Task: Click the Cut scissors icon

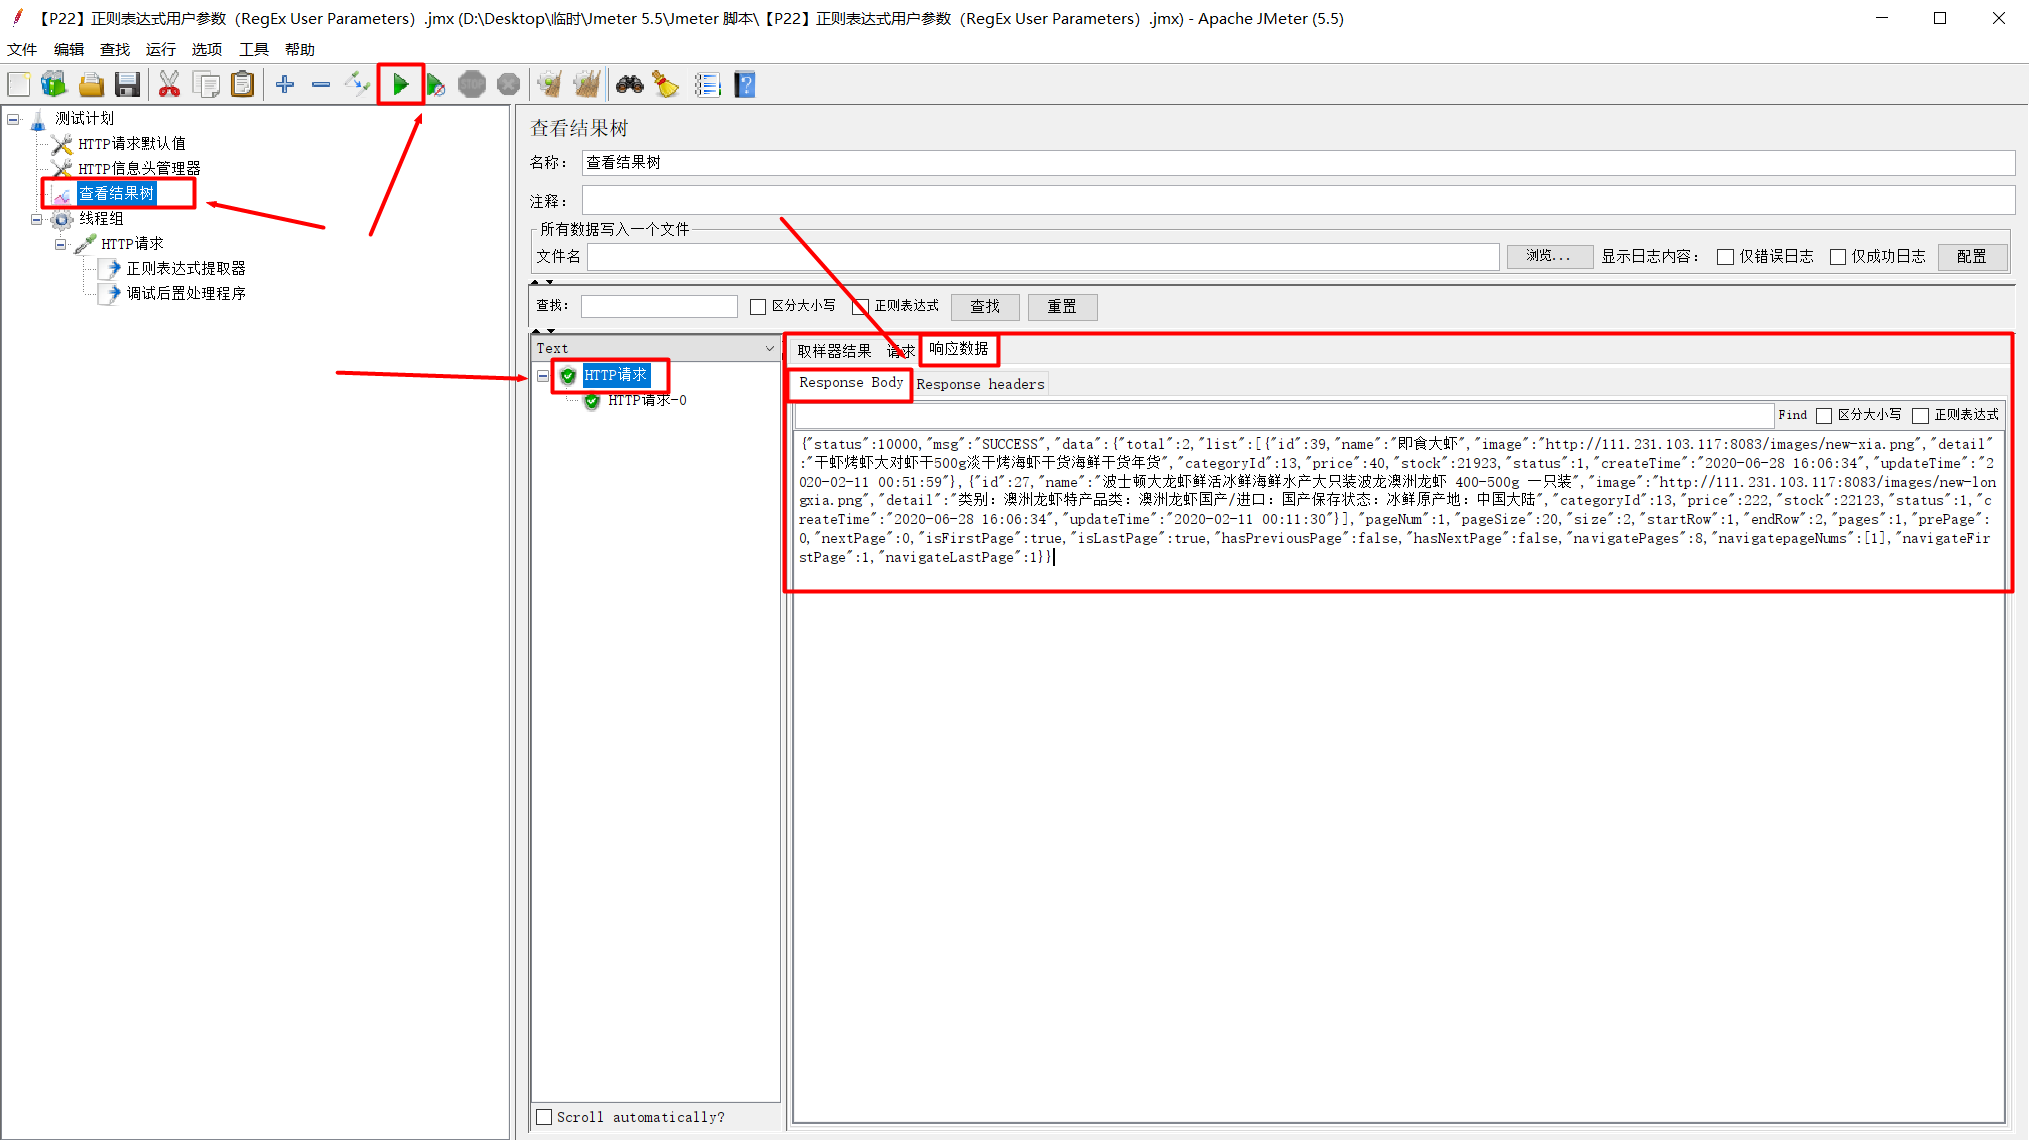Action: point(169,85)
